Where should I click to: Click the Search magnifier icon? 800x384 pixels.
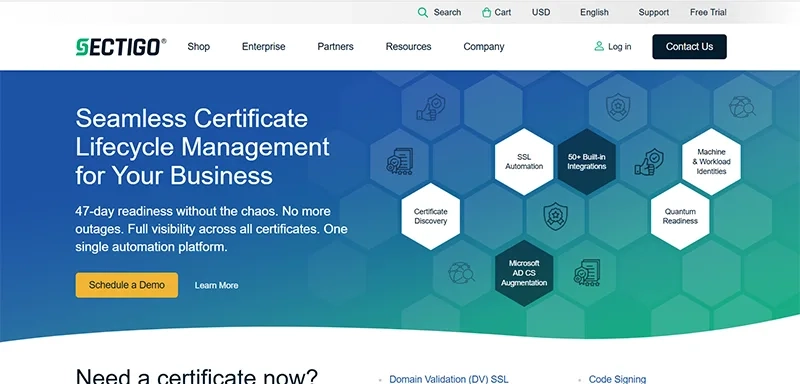point(422,12)
